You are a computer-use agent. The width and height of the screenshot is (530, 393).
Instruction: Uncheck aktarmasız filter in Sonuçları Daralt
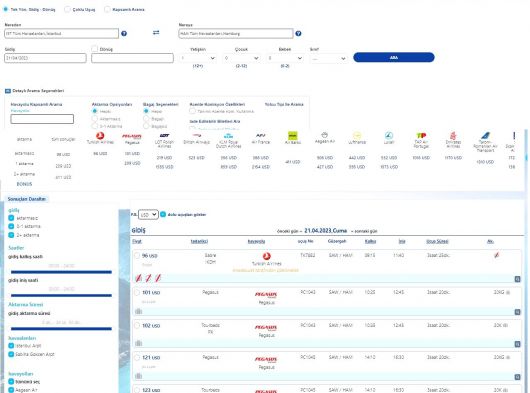[x=11, y=218]
